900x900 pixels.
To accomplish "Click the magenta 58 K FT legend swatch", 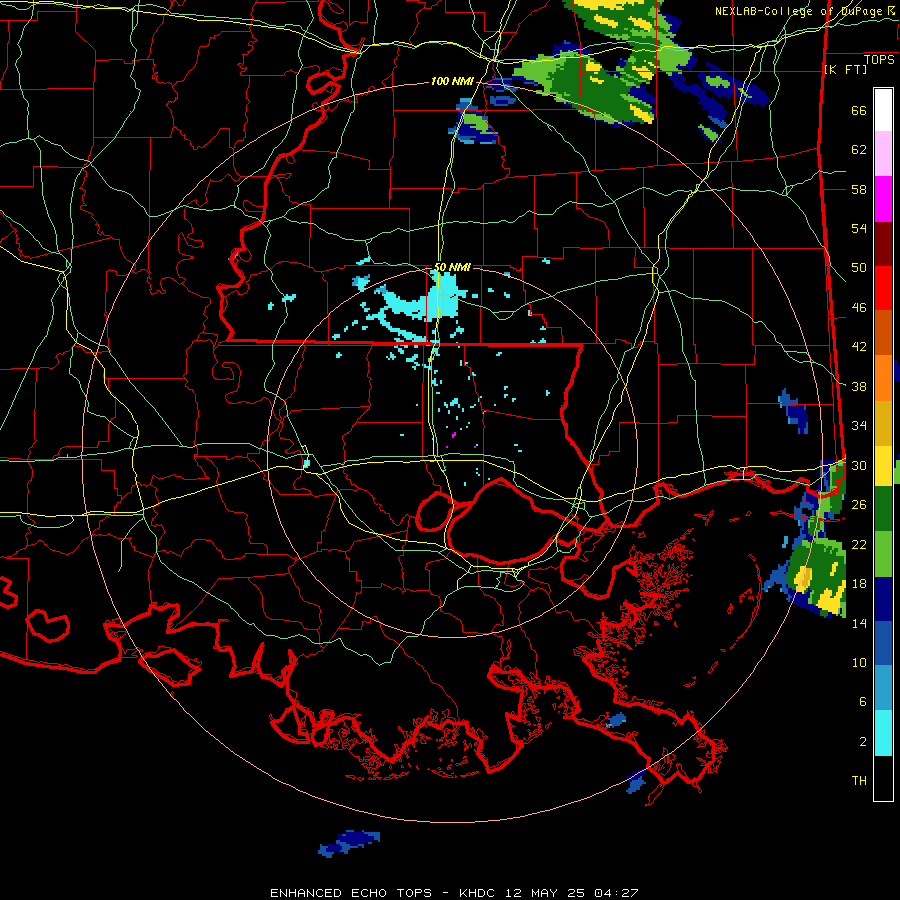I will (x=883, y=199).
